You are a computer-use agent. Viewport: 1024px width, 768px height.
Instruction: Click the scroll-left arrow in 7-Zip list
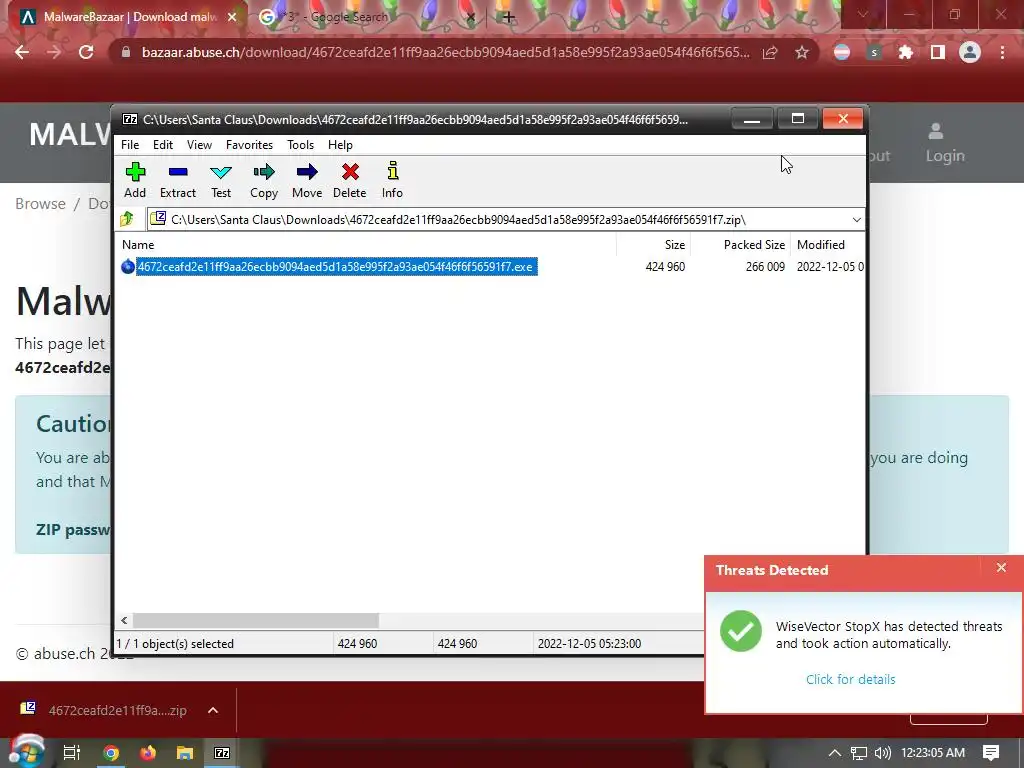tap(124, 620)
